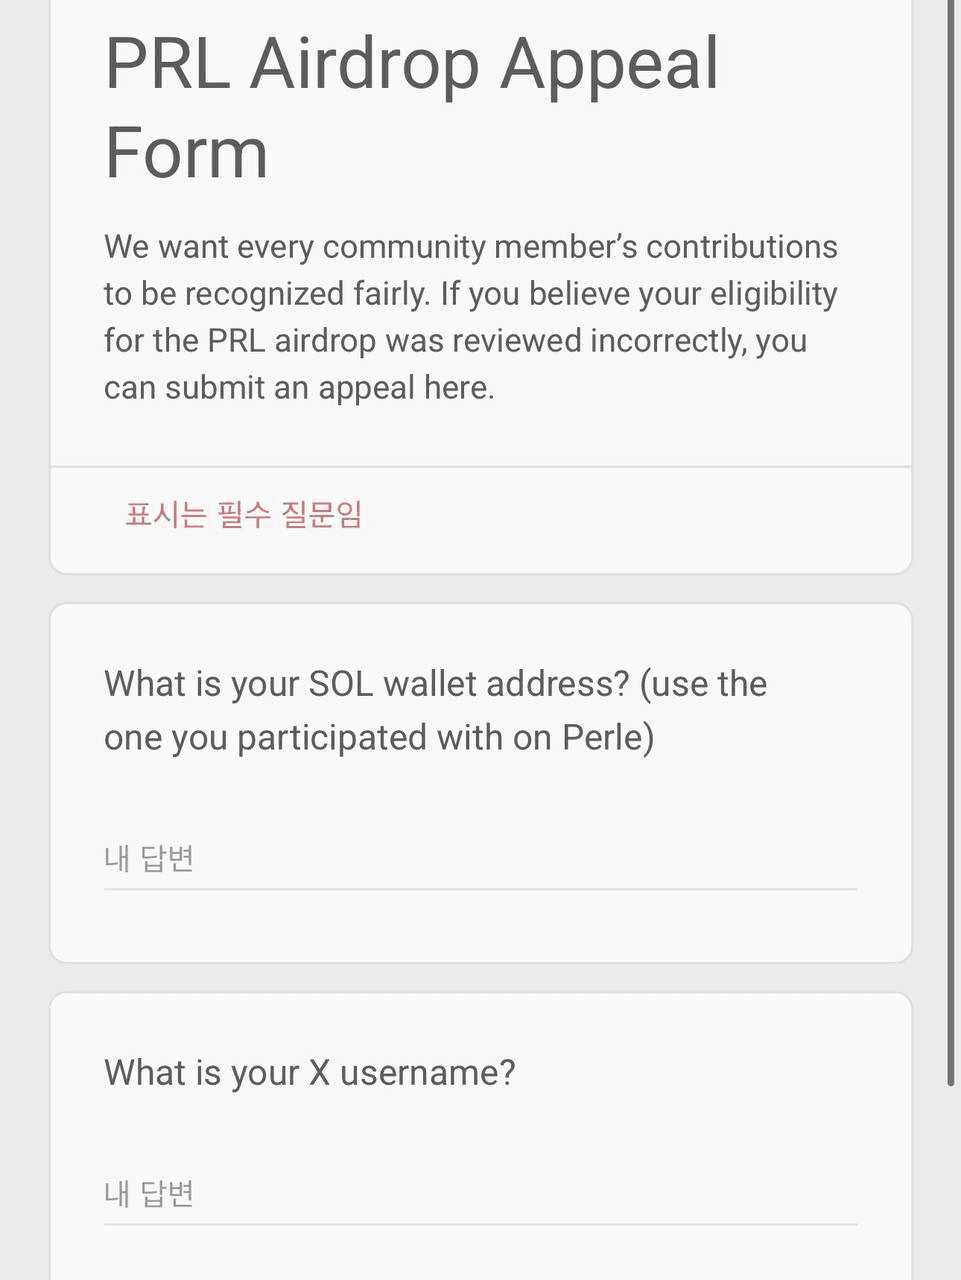
Task: Select the "What is your X username?" label
Action: (310, 1073)
